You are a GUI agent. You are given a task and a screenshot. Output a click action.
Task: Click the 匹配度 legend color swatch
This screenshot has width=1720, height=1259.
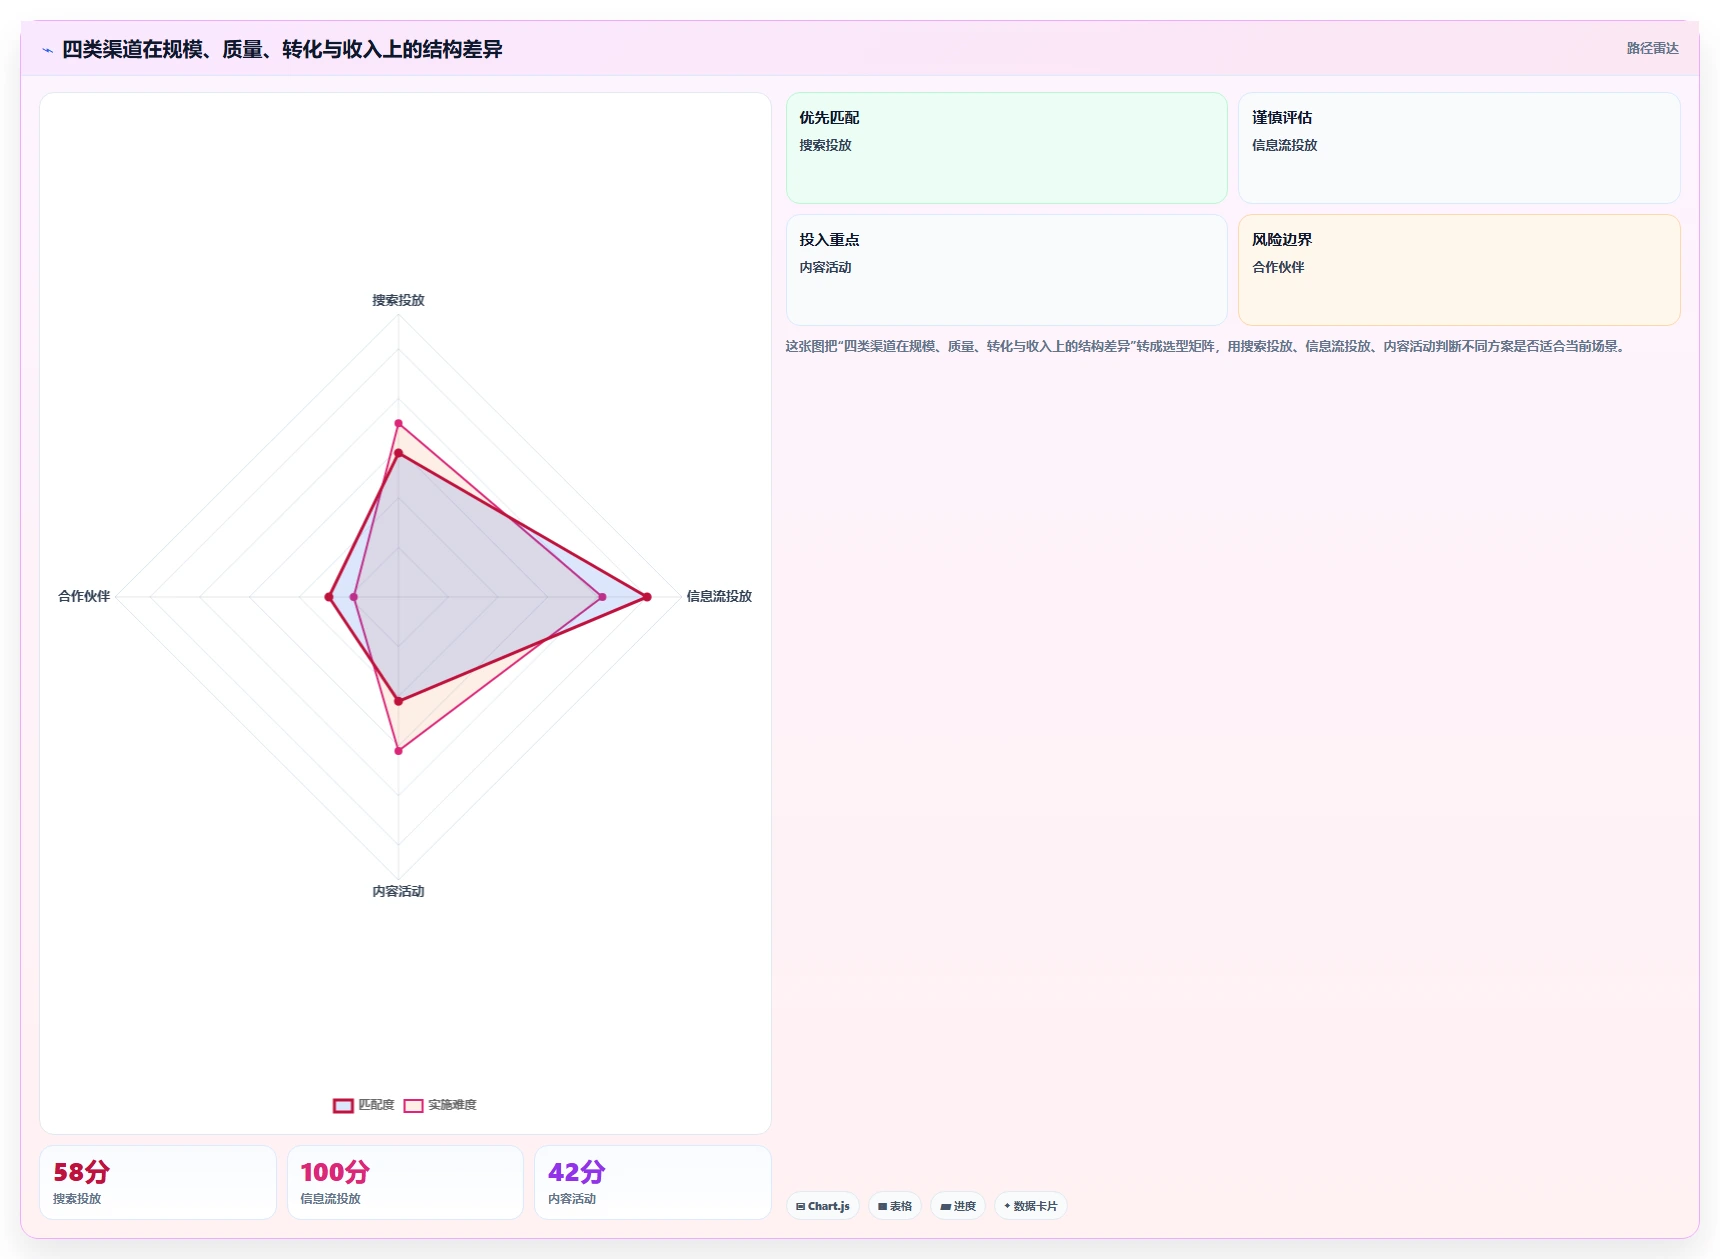point(343,1105)
